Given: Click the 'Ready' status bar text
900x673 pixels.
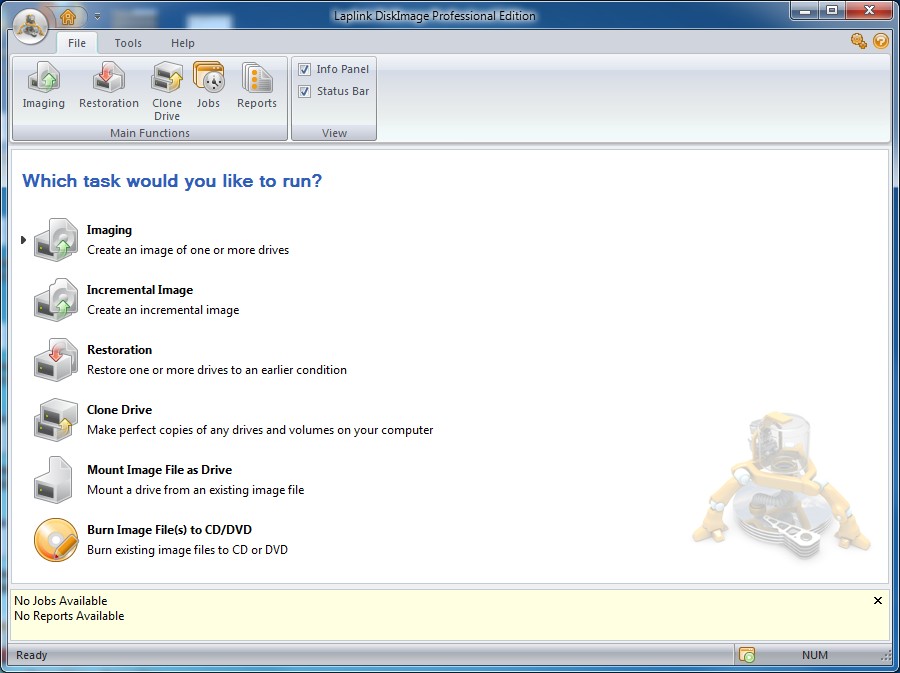Looking at the screenshot, I should coord(32,655).
